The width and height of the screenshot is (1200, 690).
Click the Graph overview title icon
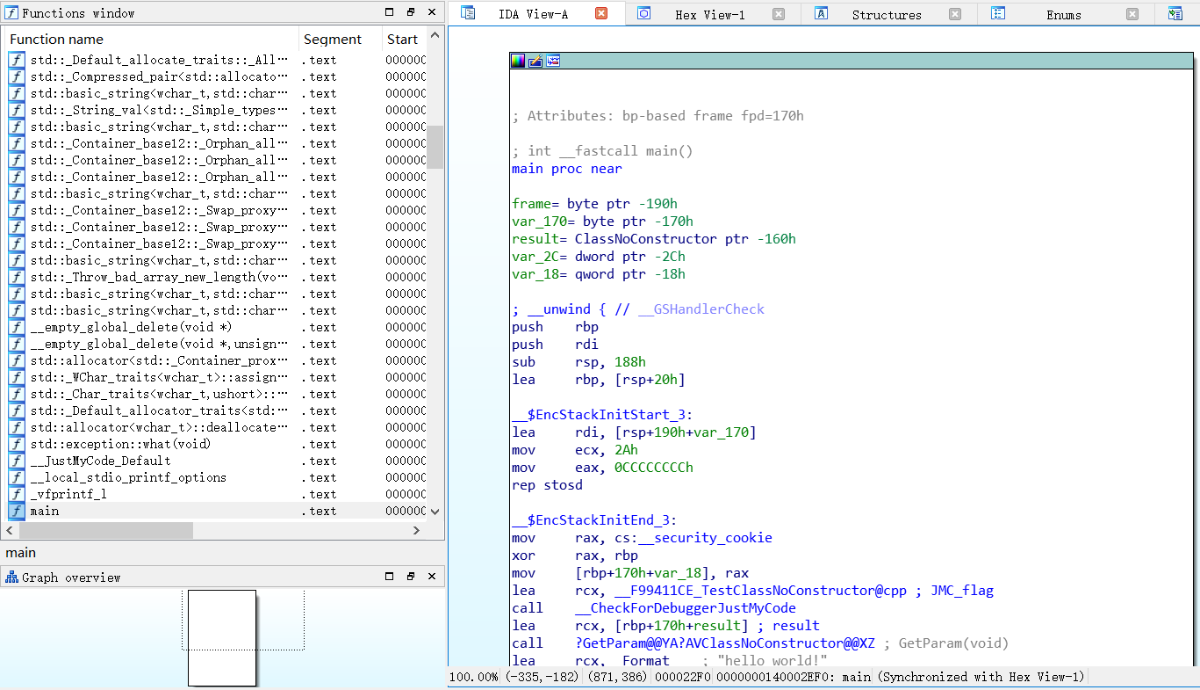tap(13, 577)
